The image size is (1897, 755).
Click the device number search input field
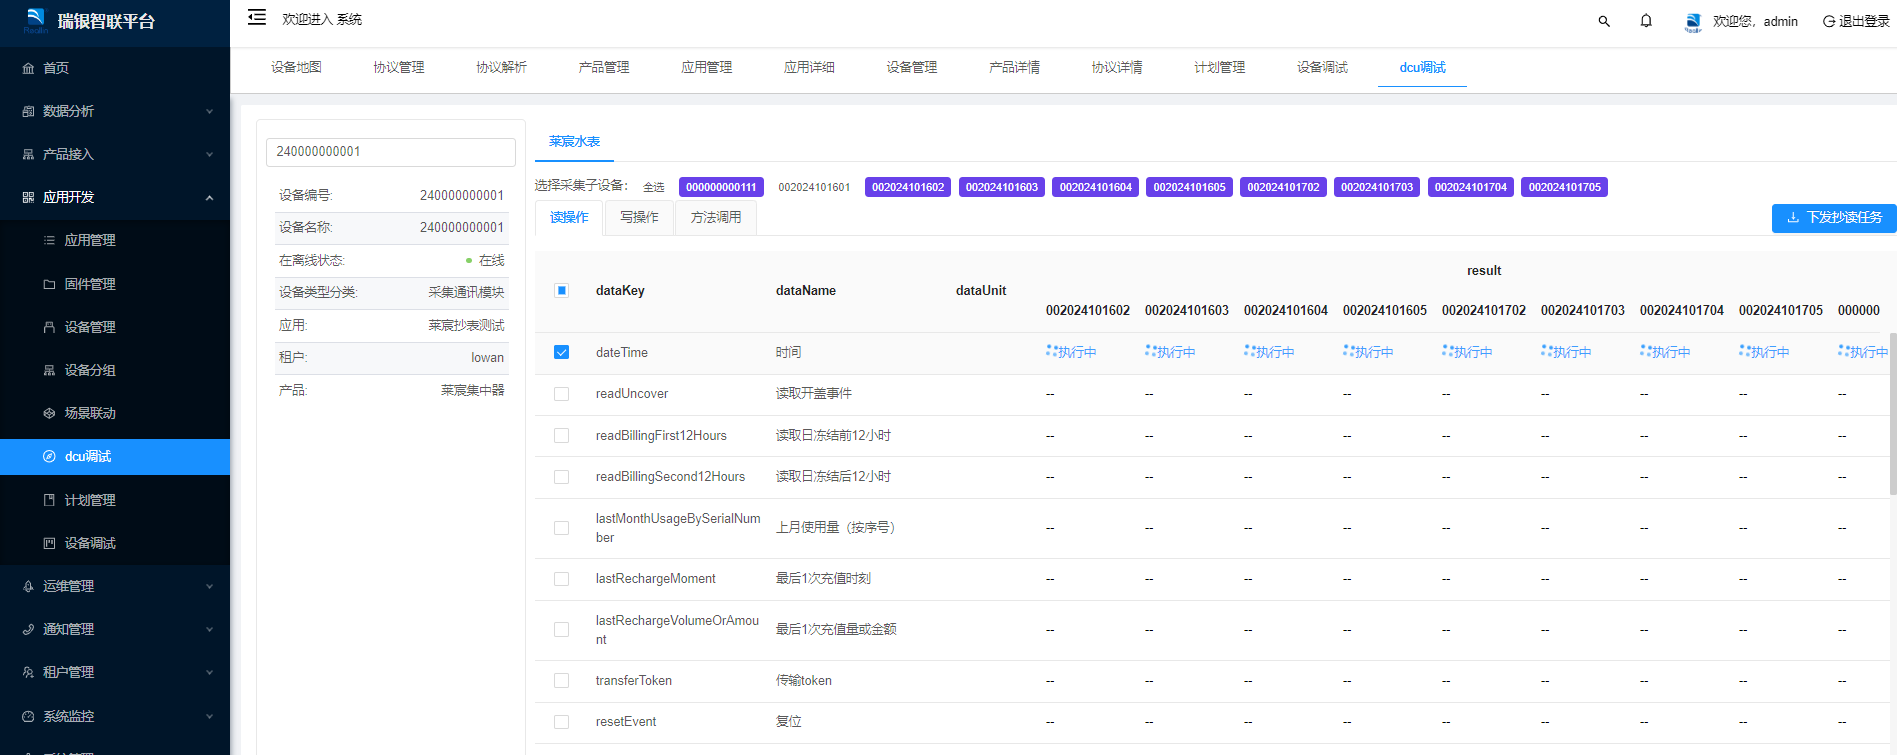click(391, 152)
